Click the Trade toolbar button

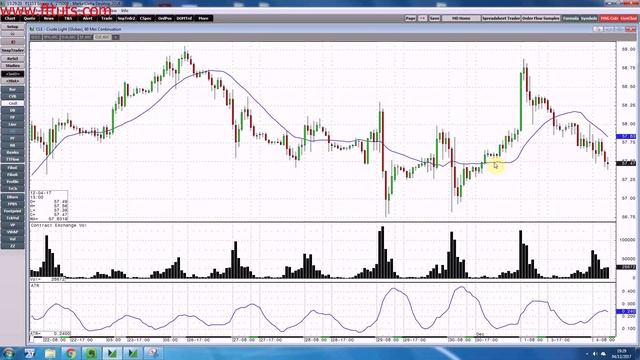[x=107, y=18]
